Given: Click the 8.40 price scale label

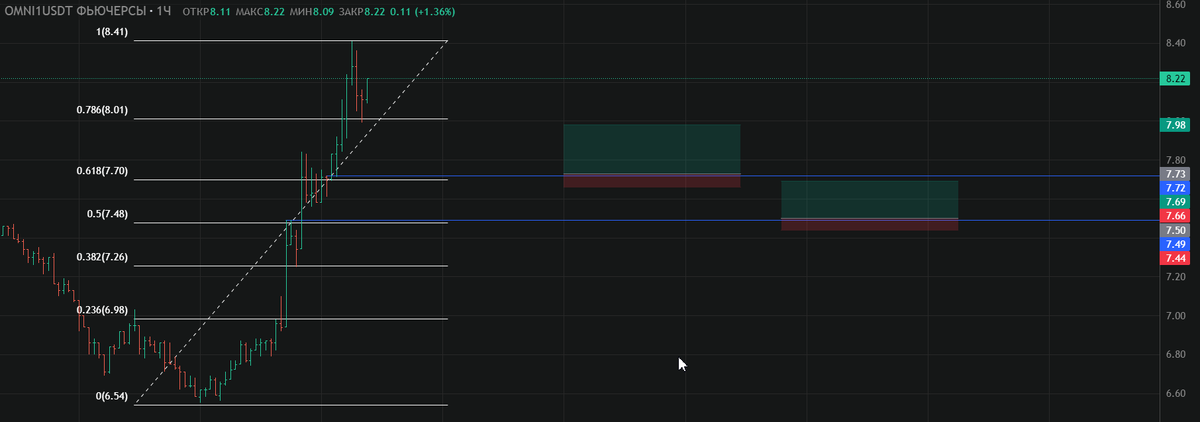Looking at the screenshot, I should click(x=1174, y=43).
